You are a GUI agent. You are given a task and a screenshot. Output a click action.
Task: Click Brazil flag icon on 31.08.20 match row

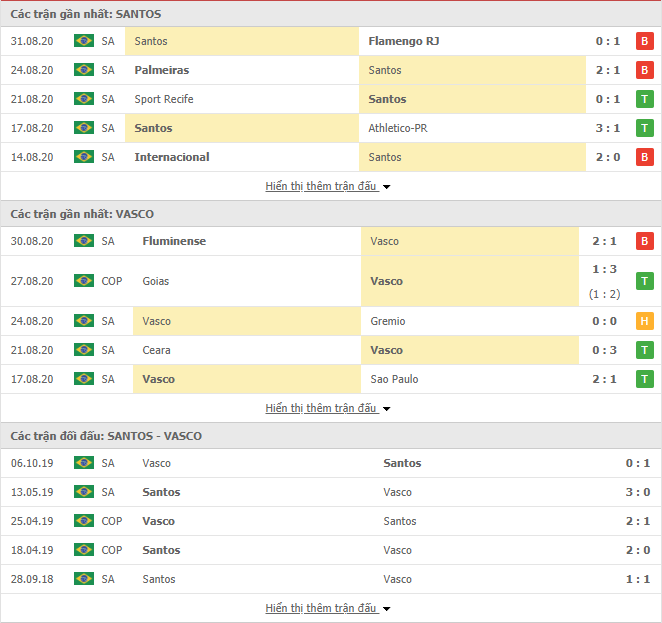tap(83, 41)
